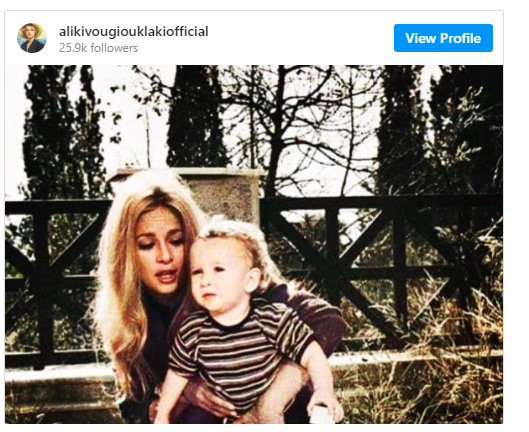
Task: Click the child's striped shirt
Action: tap(239, 351)
